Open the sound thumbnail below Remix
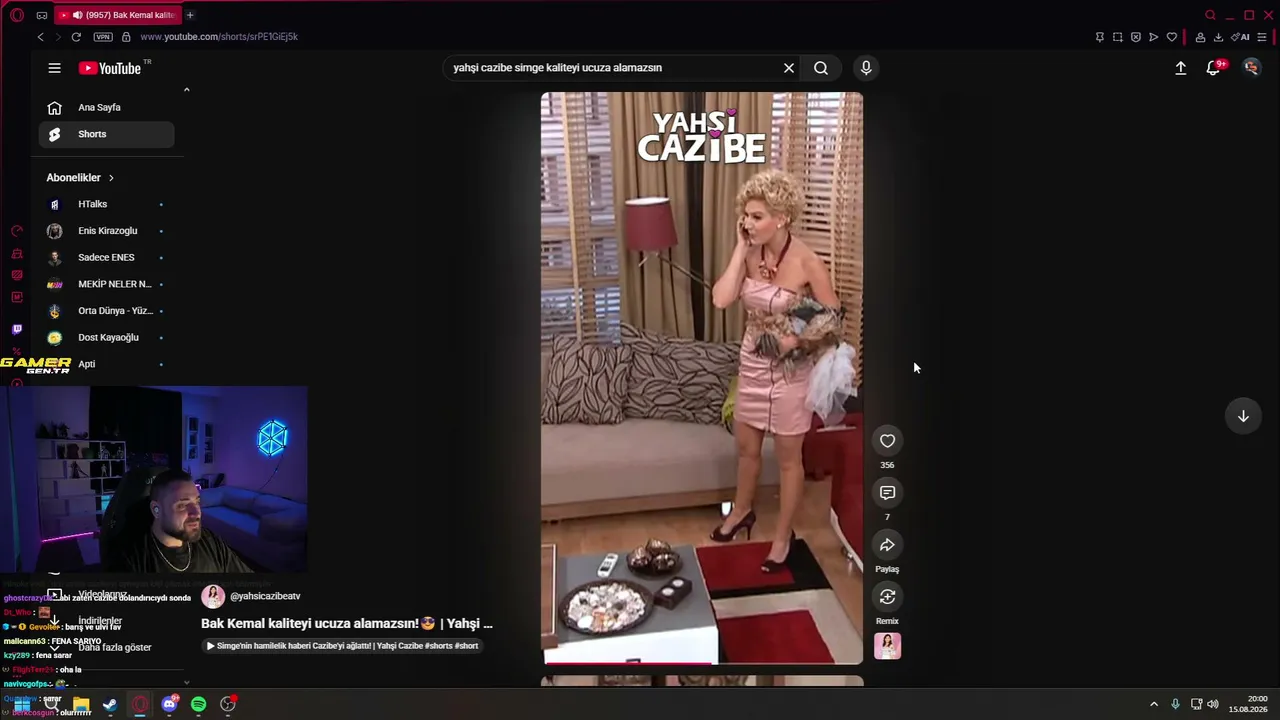 pyautogui.click(x=887, y=646)
